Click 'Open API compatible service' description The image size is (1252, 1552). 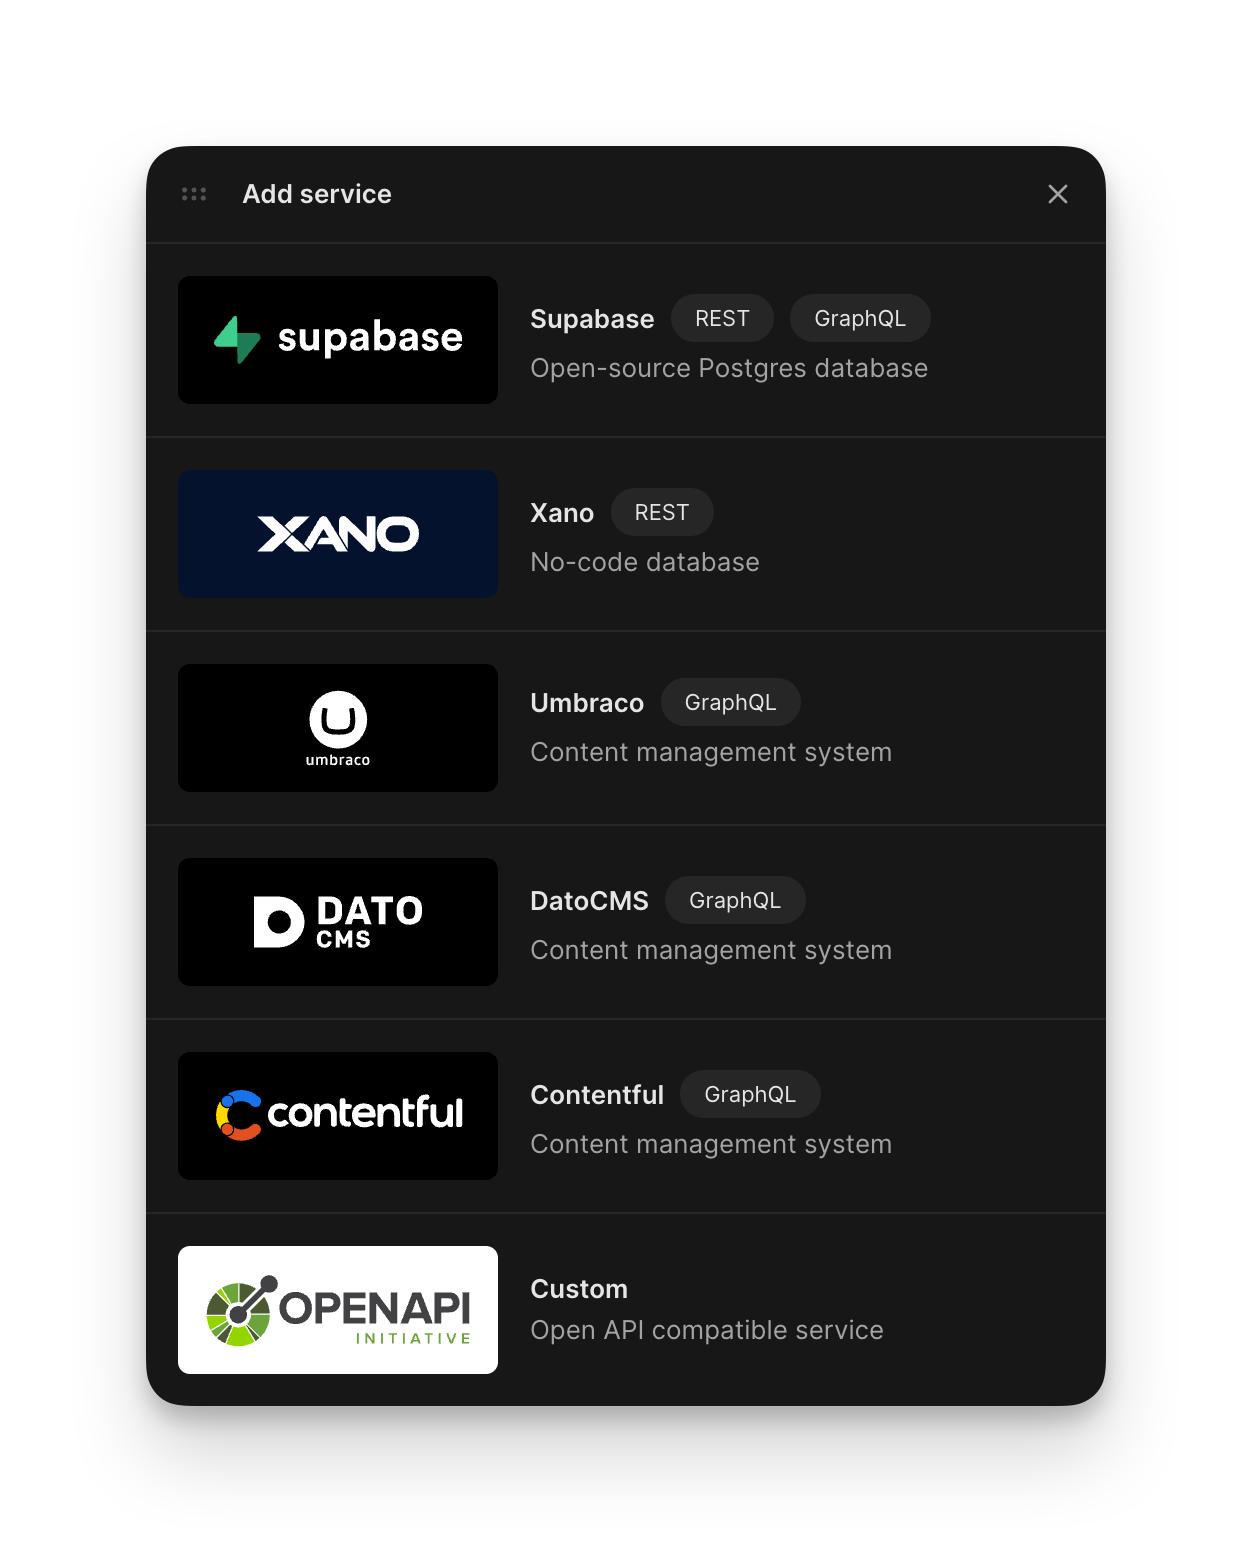(x=707, y=1330)
